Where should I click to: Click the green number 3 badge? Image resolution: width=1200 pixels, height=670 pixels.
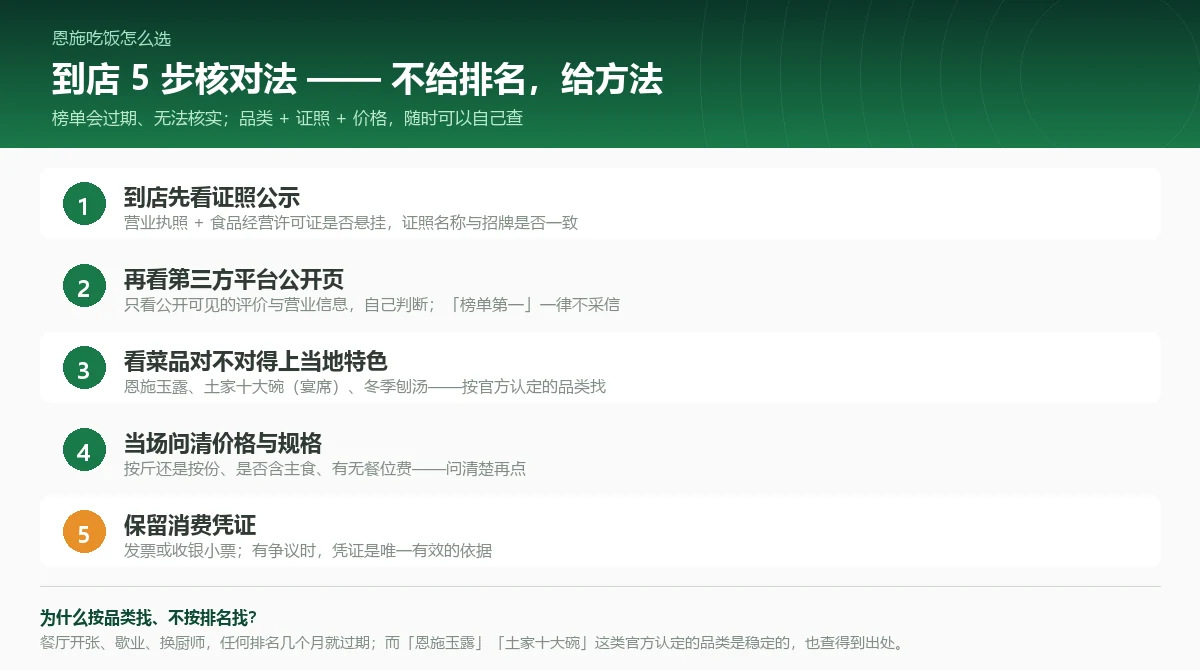tap(84, 369)
